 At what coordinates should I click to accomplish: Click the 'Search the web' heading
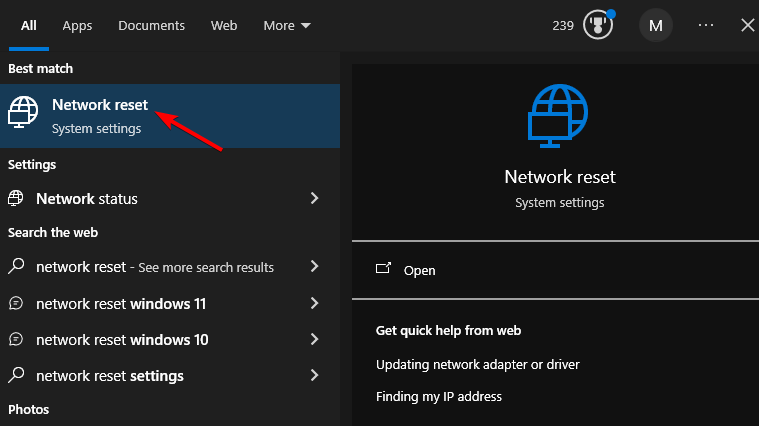coord(53,232)
